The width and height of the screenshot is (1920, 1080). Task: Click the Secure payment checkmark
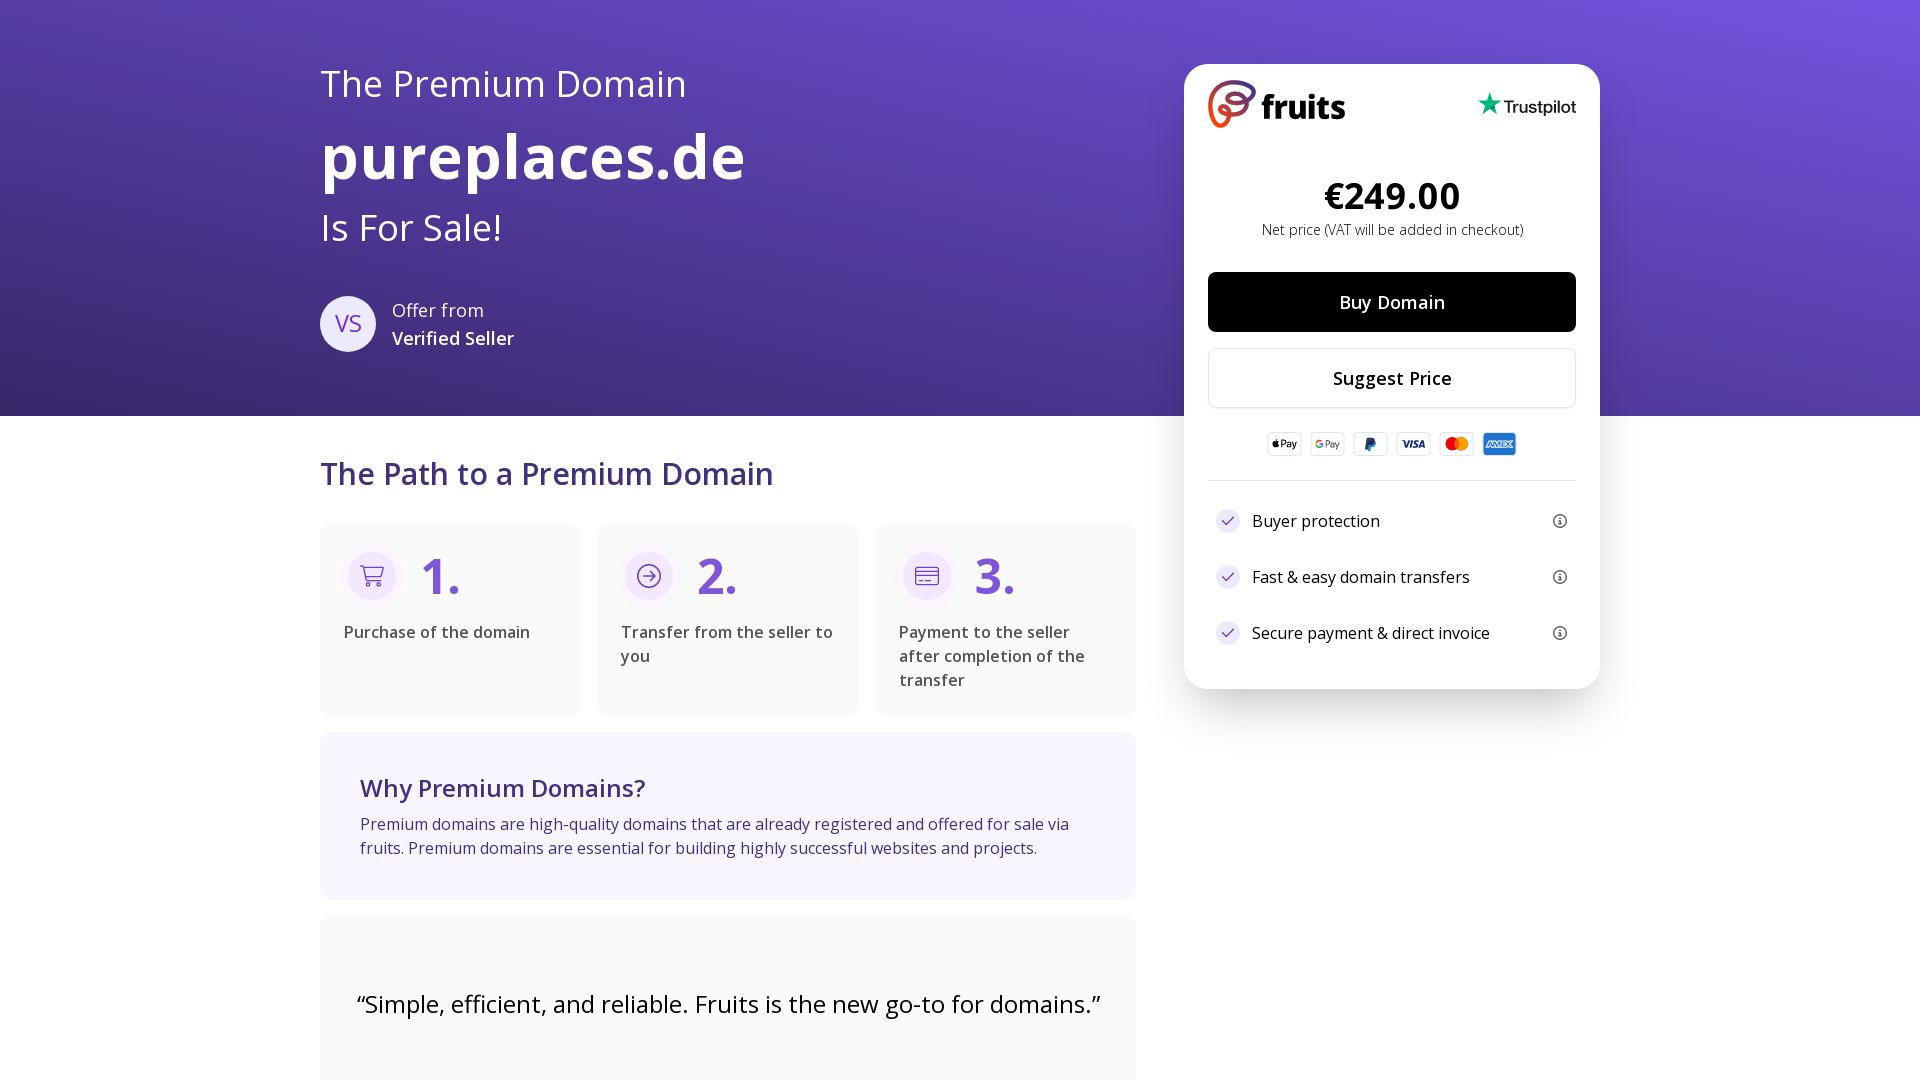pos(1228,633)
